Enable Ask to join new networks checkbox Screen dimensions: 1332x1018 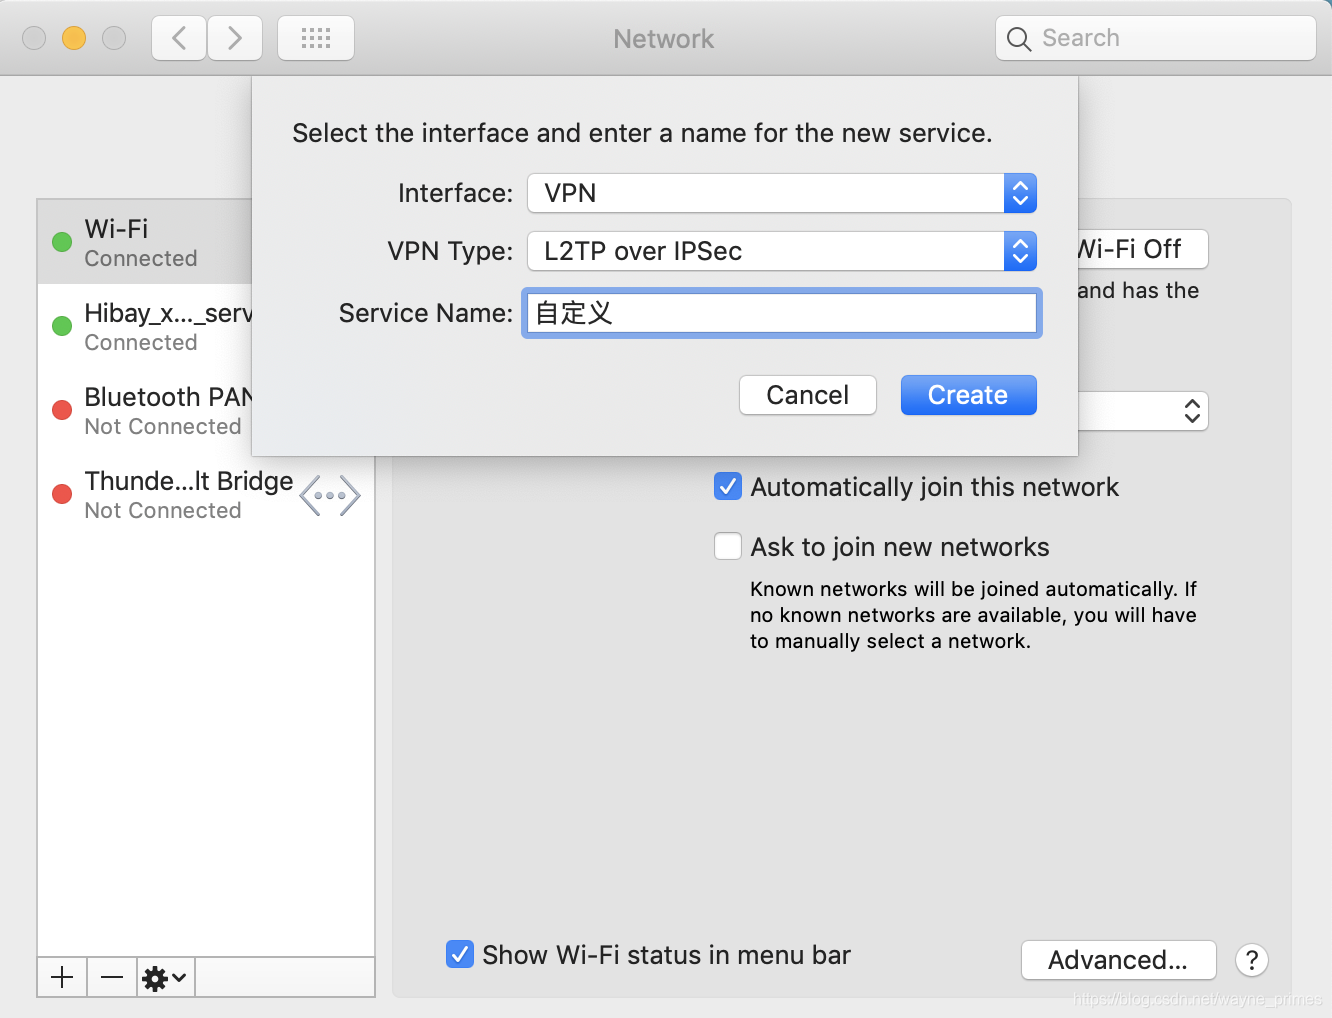(x=728, y=546)
